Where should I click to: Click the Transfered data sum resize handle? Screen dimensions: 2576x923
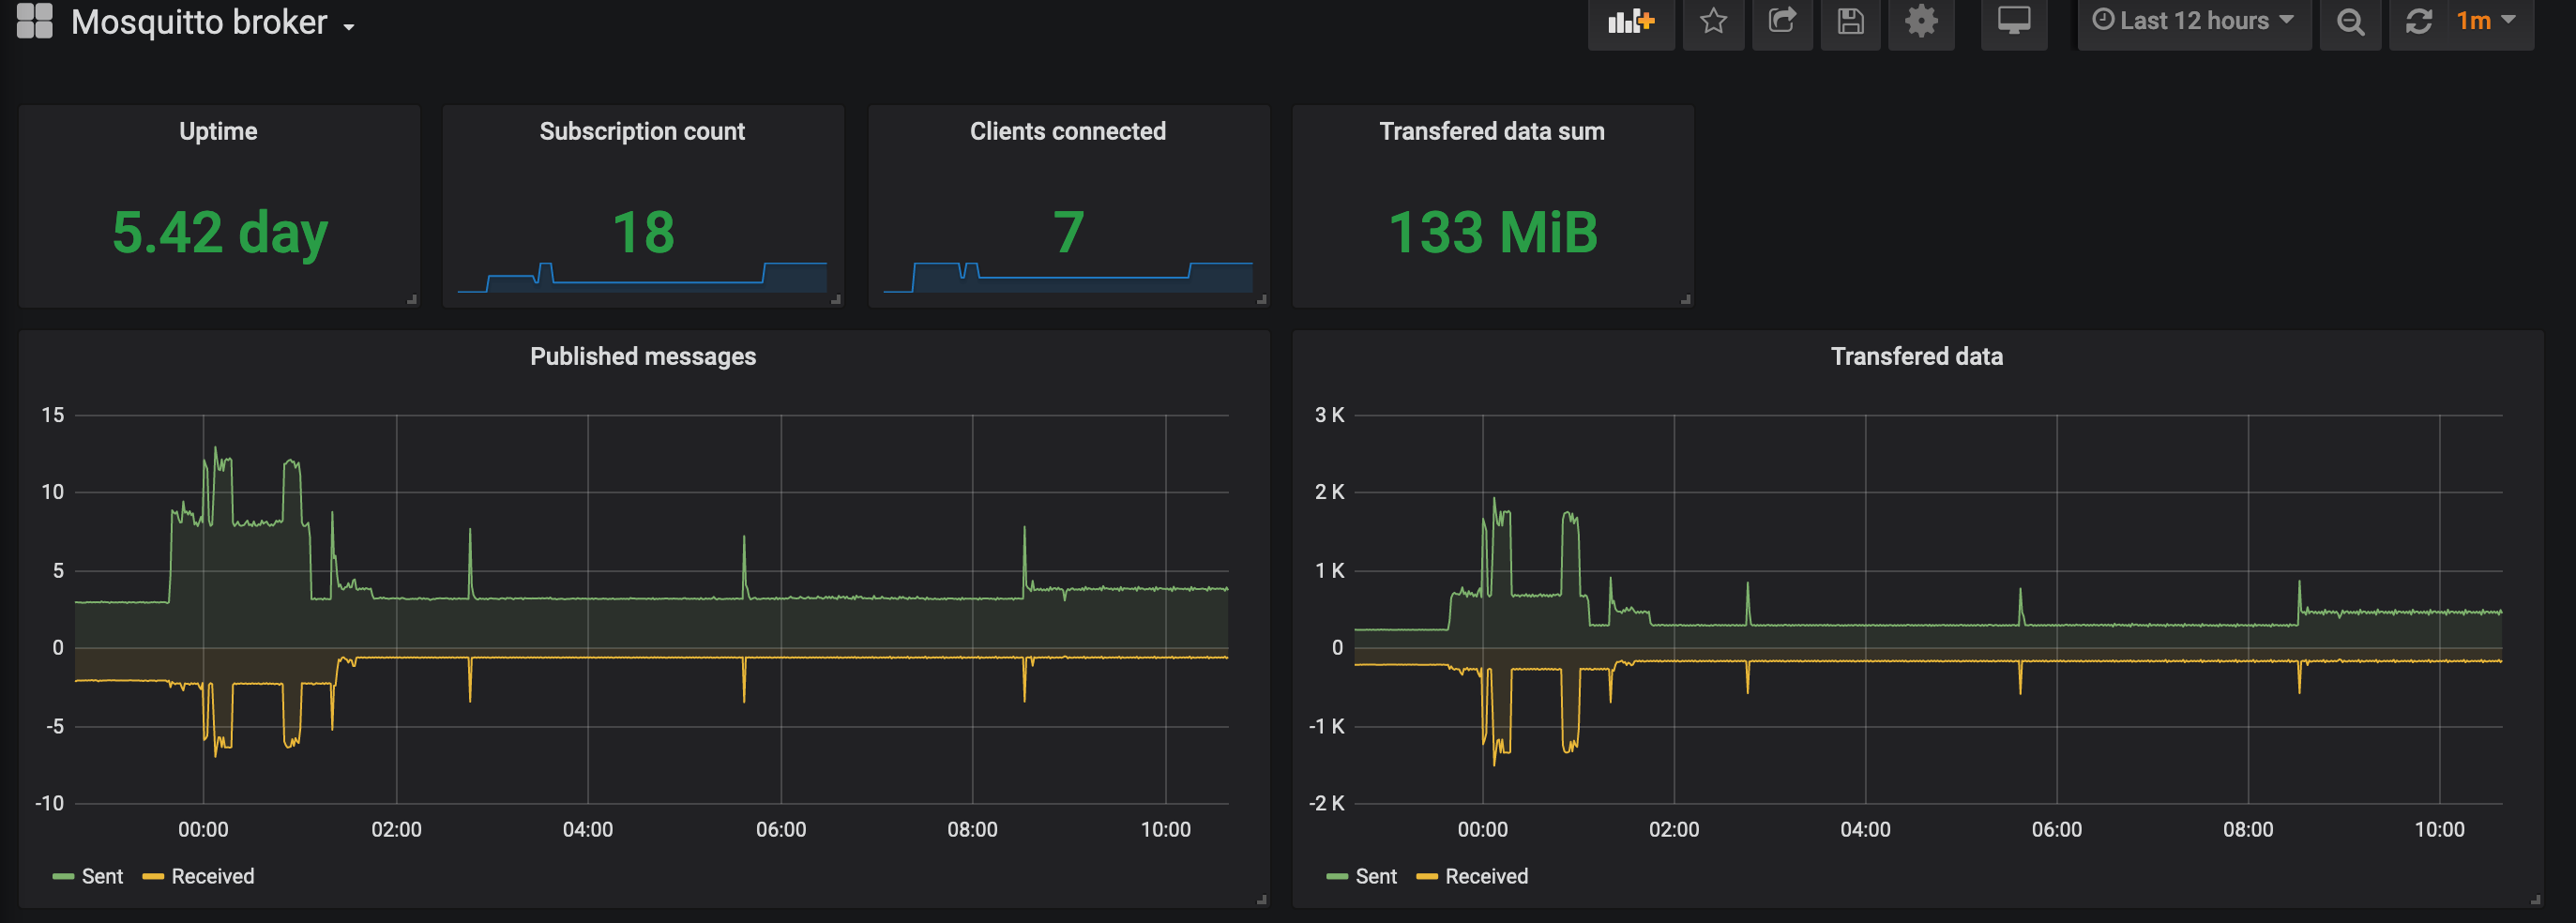point(1686,299)
